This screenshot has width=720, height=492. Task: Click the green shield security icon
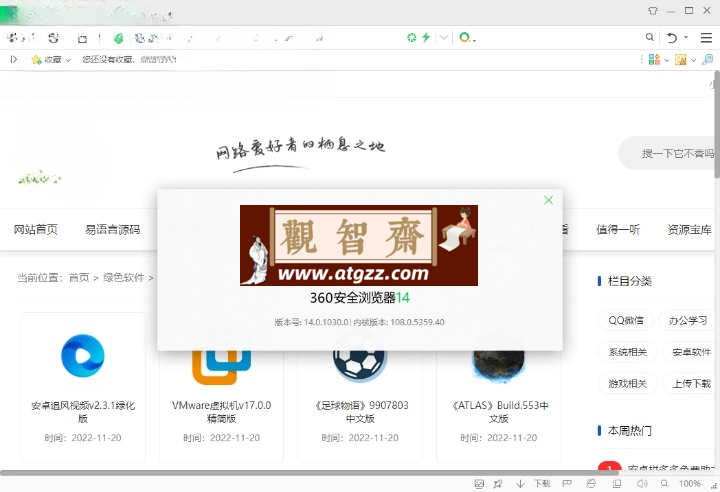(x=118, y=38)
